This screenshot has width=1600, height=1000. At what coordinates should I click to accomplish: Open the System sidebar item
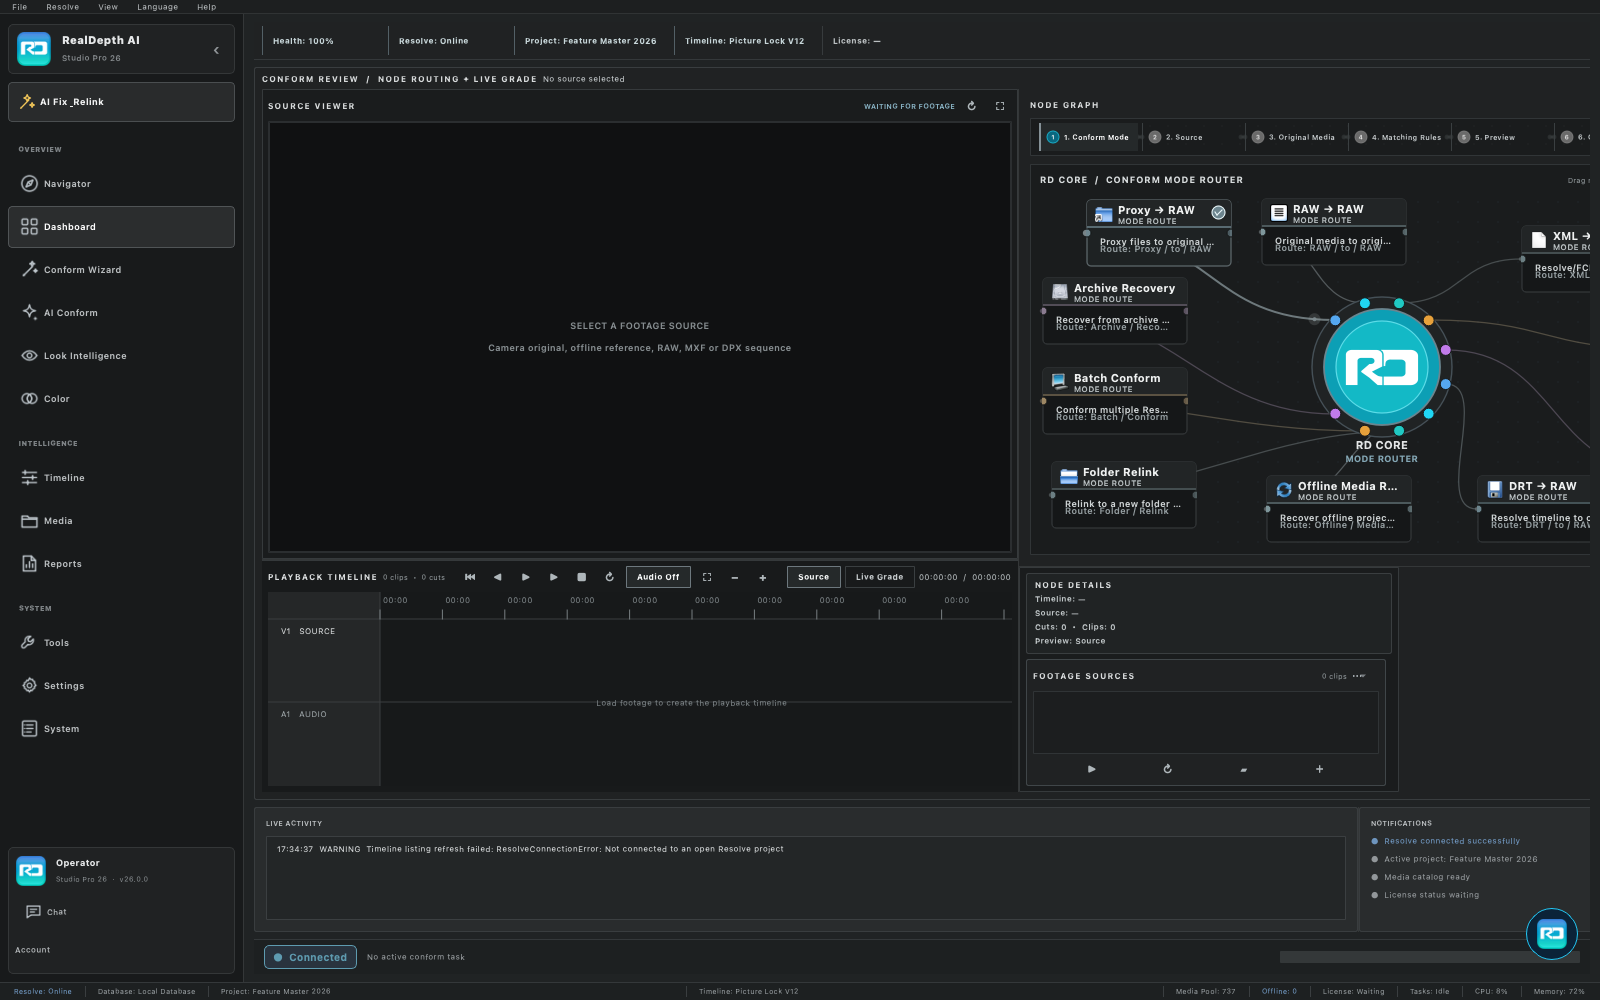click(121, 729)
